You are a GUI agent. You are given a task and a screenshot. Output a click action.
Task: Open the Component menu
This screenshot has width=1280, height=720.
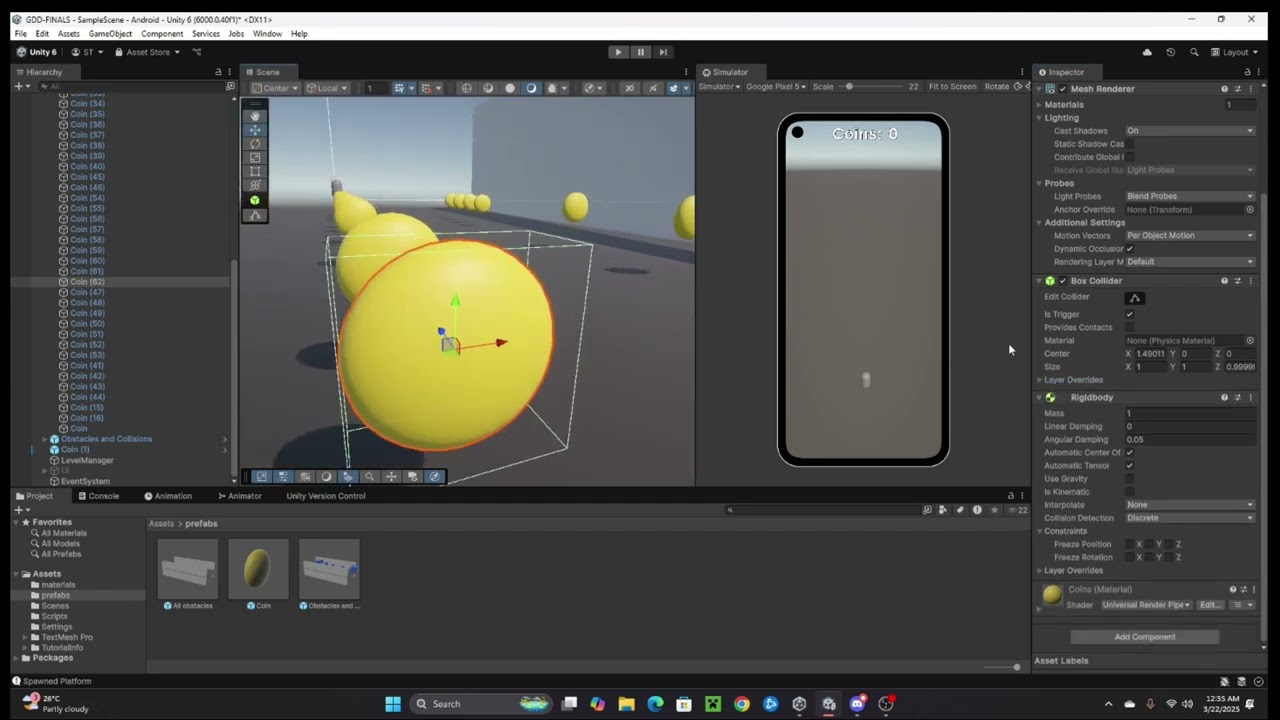(x=162, y=34)
